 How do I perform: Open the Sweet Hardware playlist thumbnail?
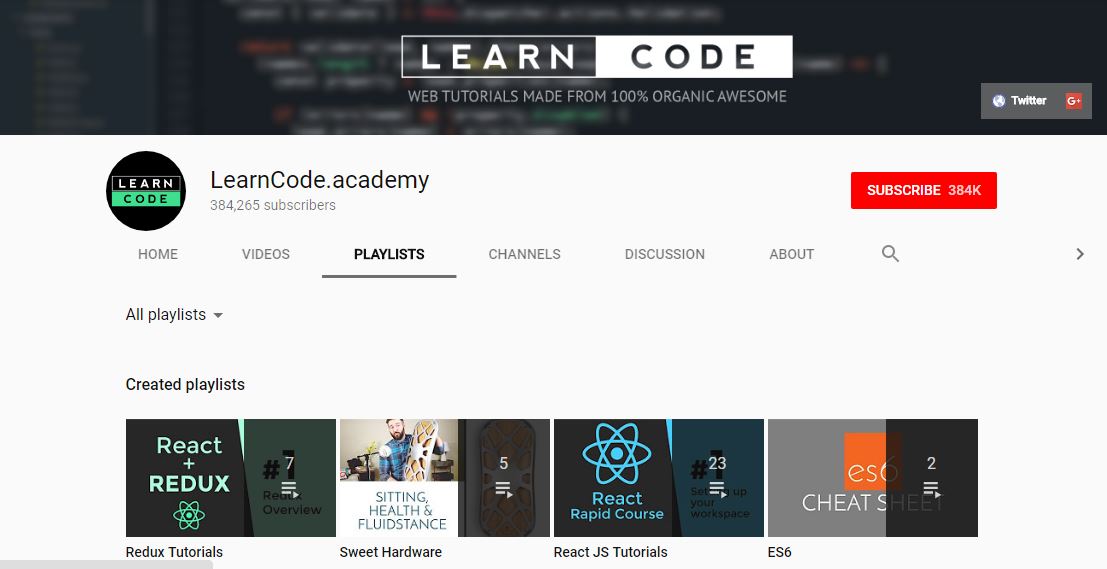[x=445, y=478]
